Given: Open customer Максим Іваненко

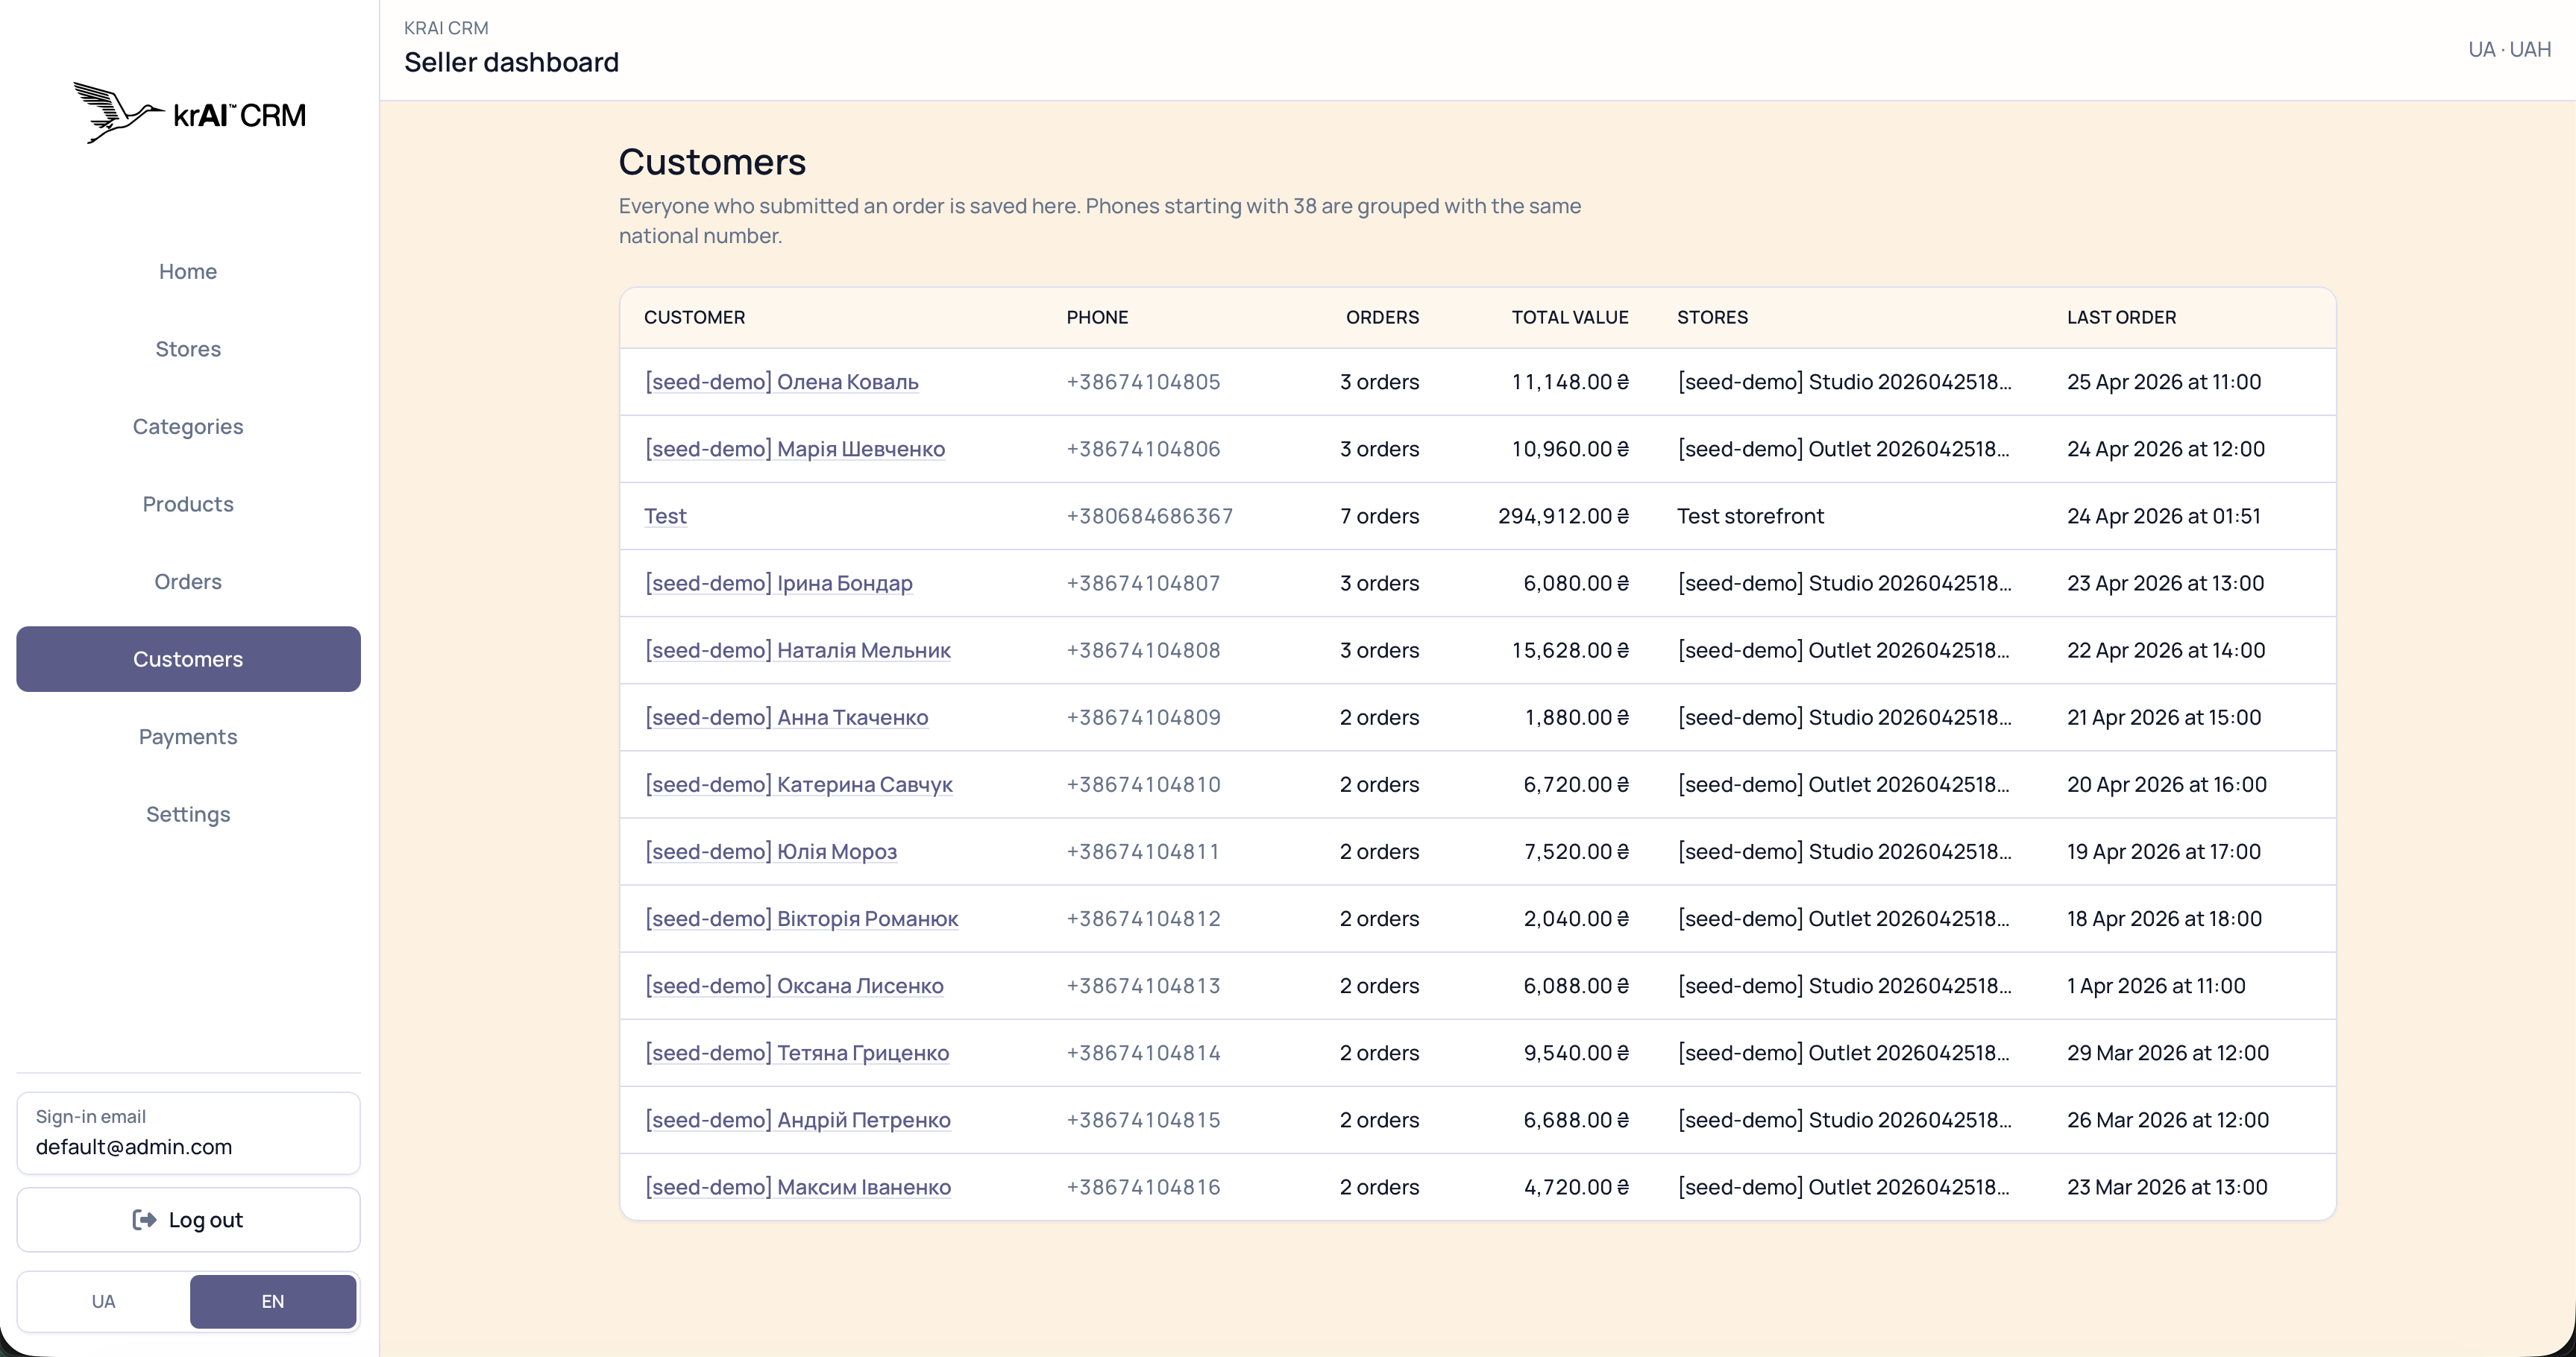Looking at the screenshot, I should click(x=797, y=1187).
